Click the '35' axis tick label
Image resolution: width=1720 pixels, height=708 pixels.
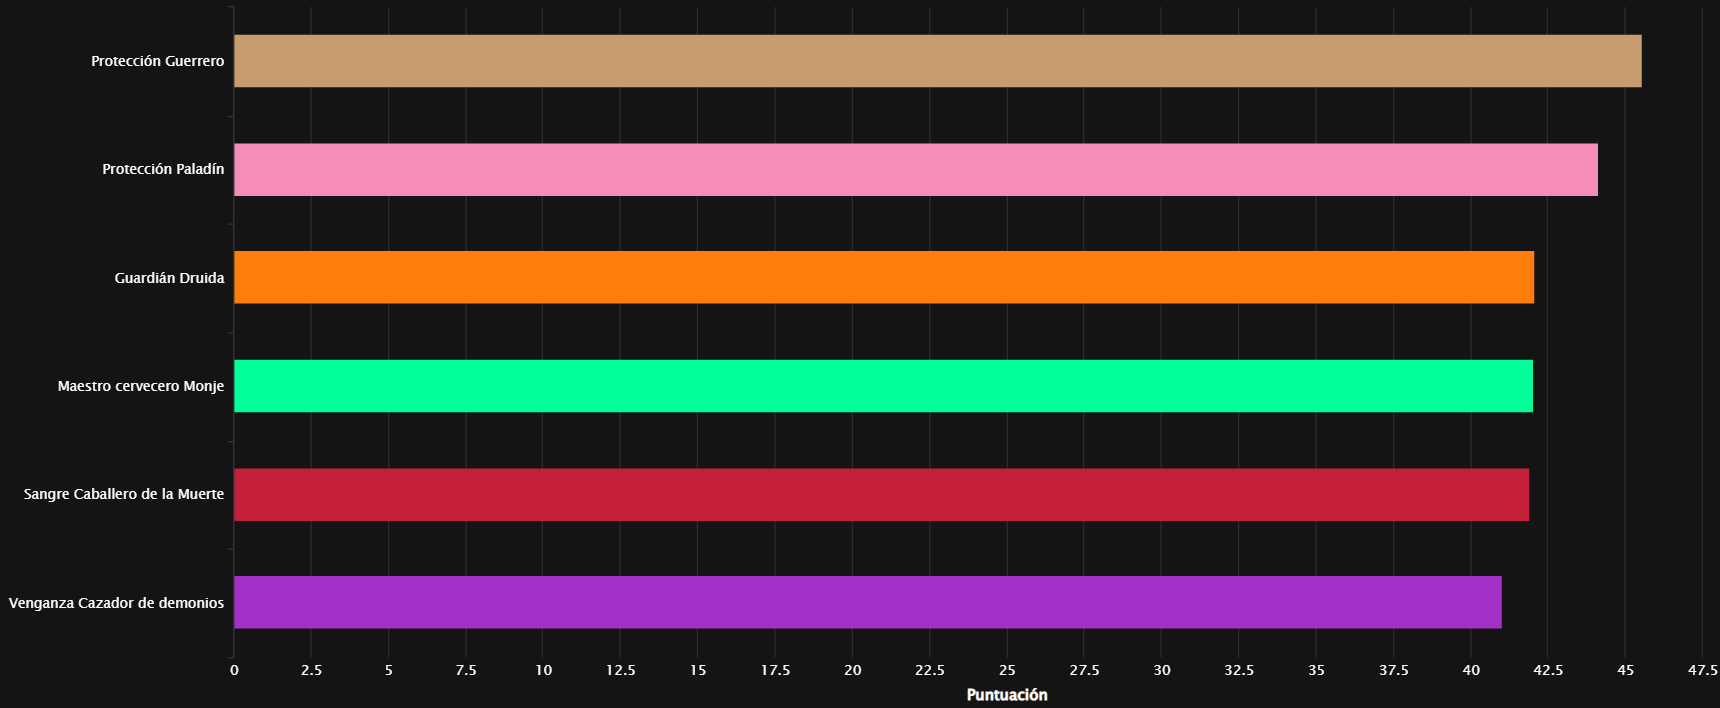click(1316, 670)
